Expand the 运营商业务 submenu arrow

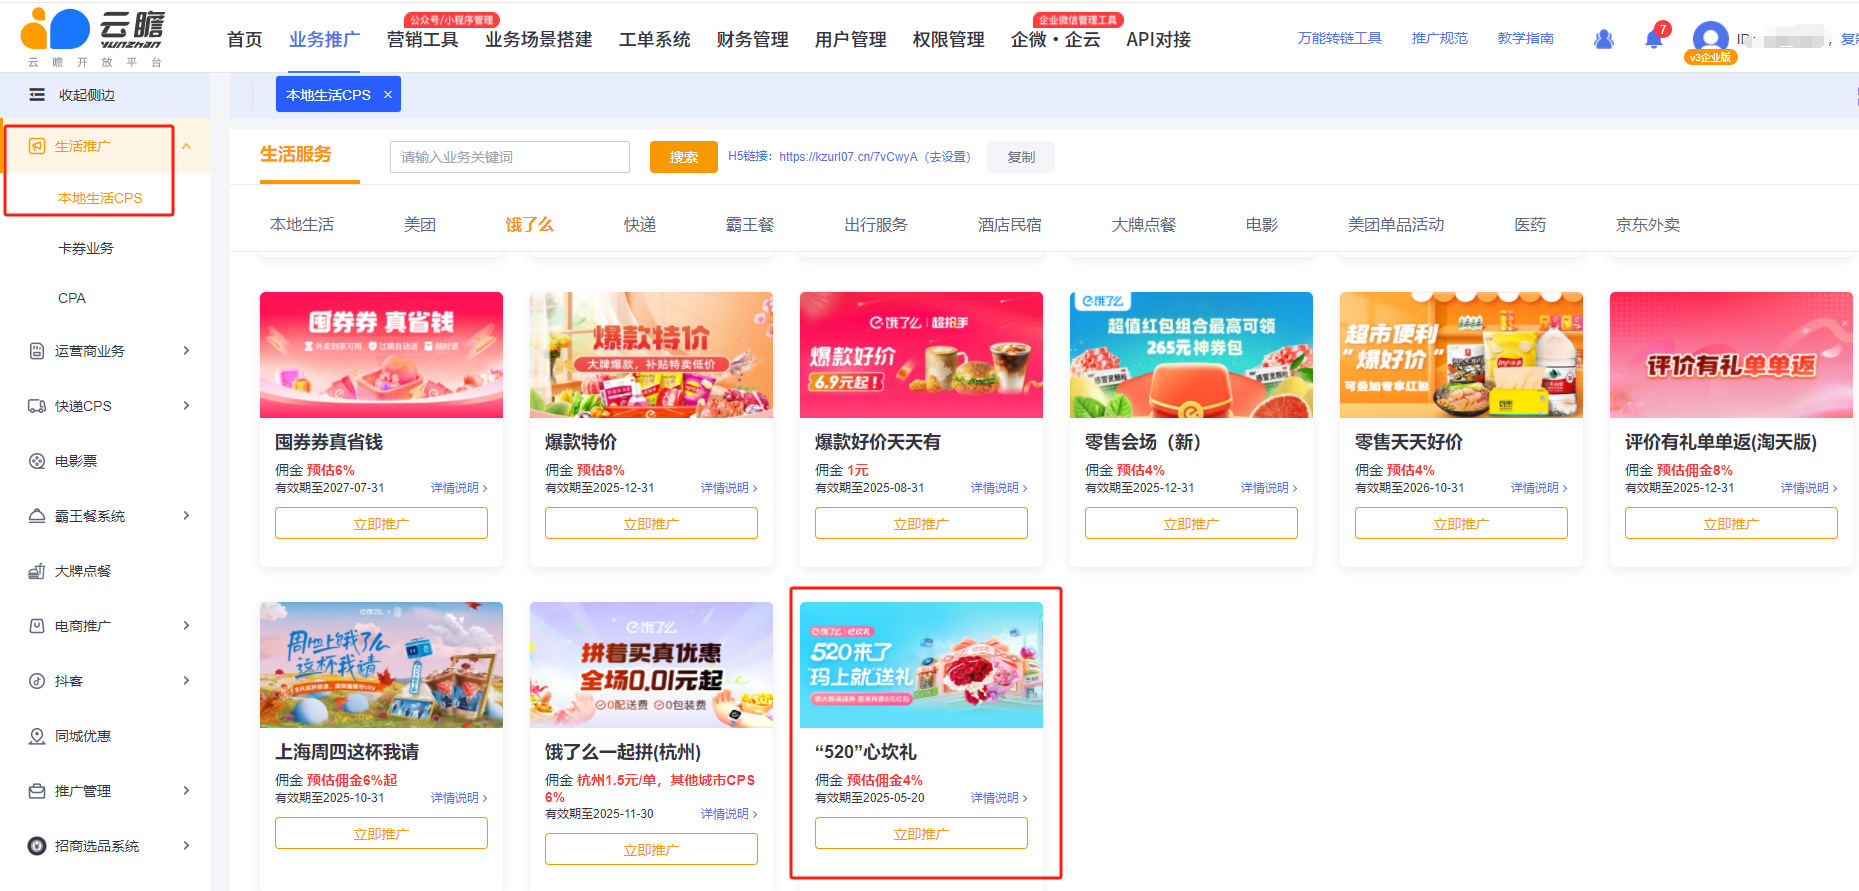click(x=186, y=351)
